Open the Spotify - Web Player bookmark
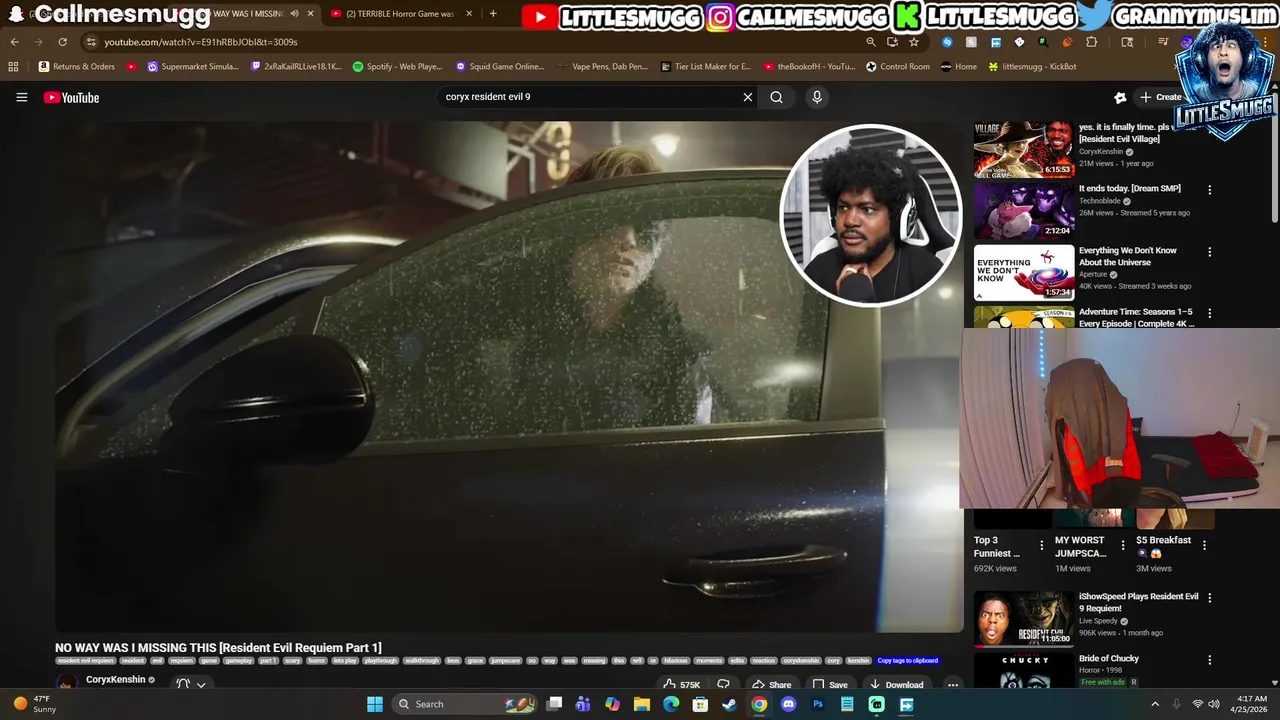The image size is (1280, 720). click(x=397, y=66)
